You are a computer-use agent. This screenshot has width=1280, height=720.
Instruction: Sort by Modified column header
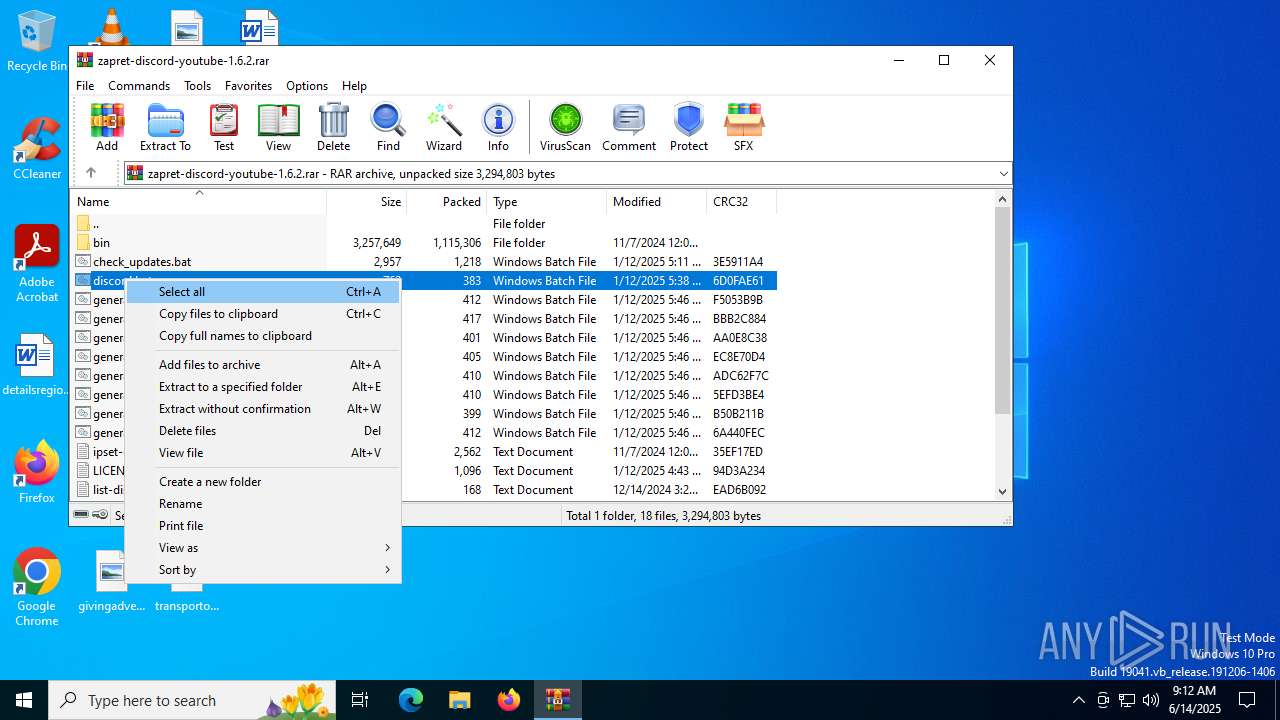click(657, 201)
